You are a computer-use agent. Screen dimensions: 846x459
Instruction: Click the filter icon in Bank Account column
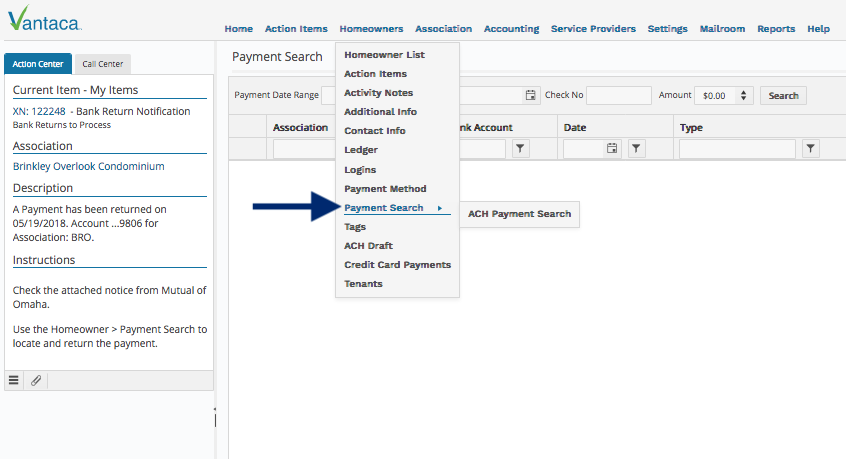pos(520,148)
